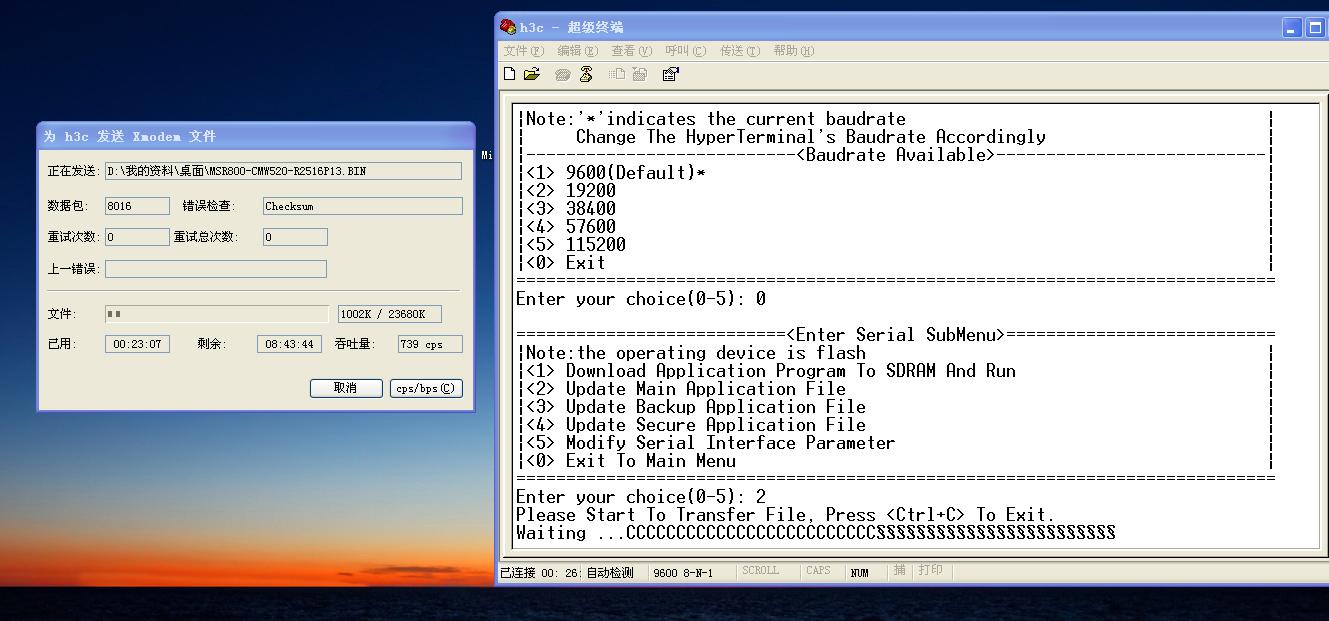
Task: Open the 呼叫(C) menu
Action: pos(685,51)
